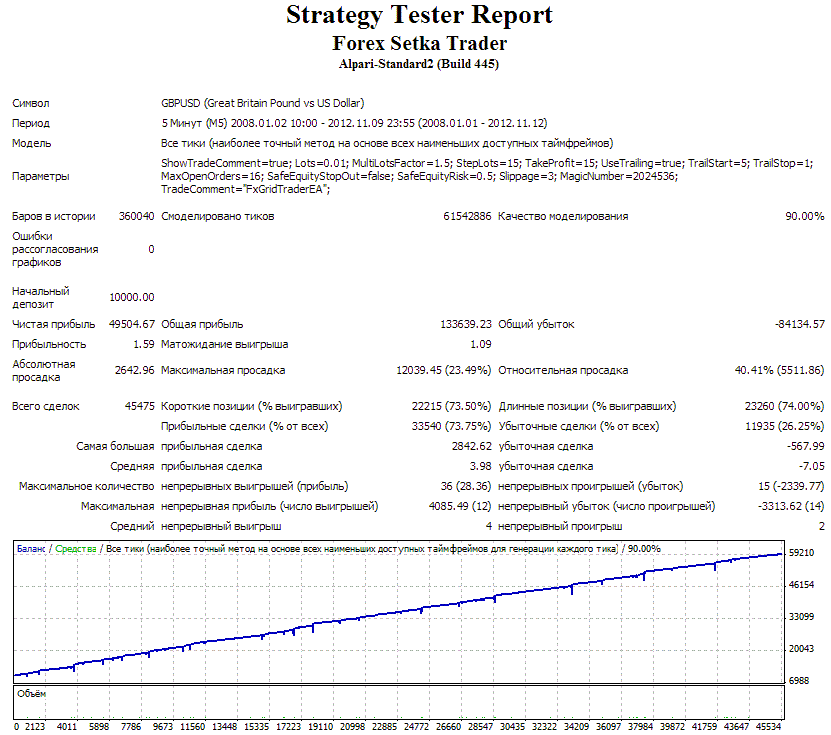Screen dimensions: 831x735
Task: Click the 'TradeComment="FxGridTraderEA"' line
Action: click(245, 190)
